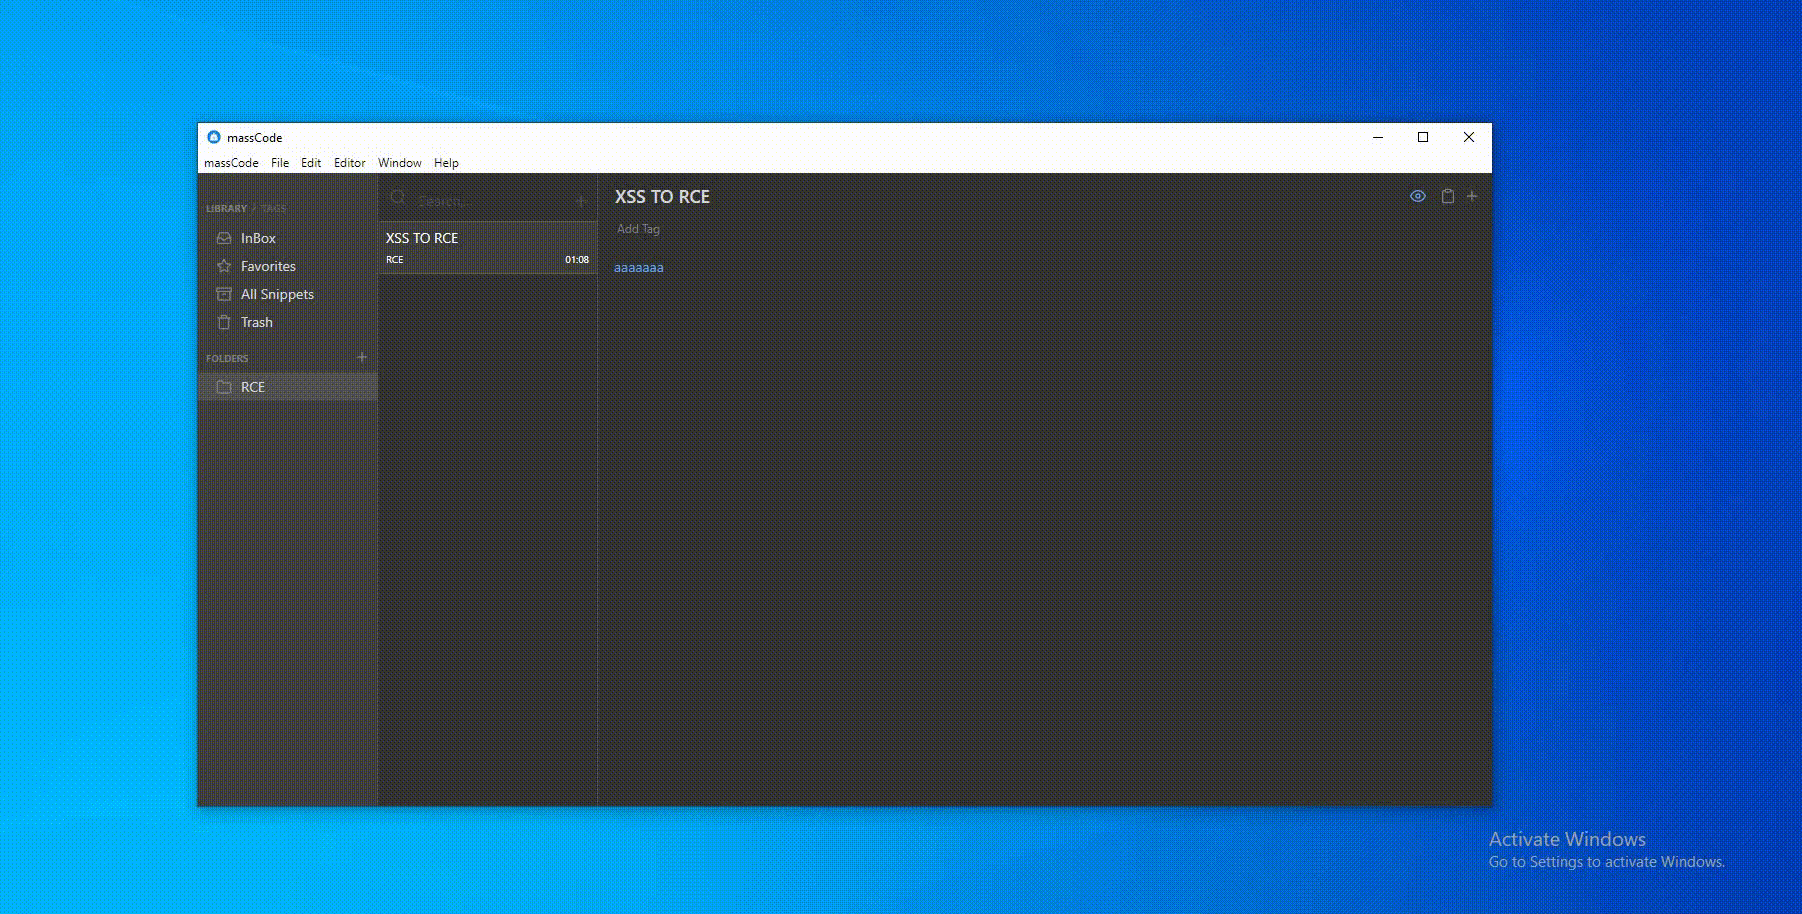Select the InBox library item

click(x=287, y=238)
